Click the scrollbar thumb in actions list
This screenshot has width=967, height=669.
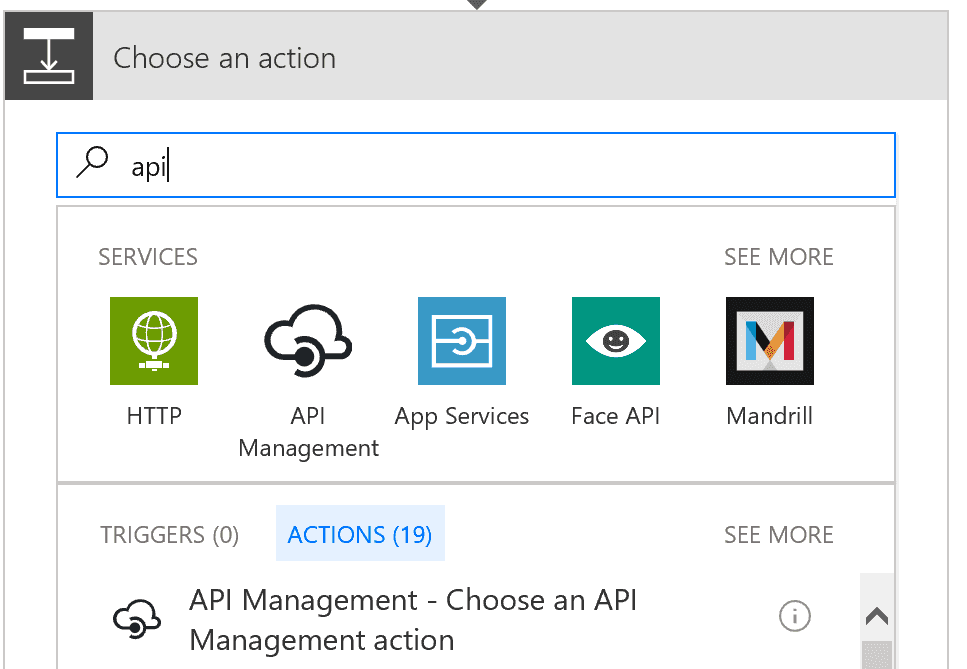click(x=876, y=655)
